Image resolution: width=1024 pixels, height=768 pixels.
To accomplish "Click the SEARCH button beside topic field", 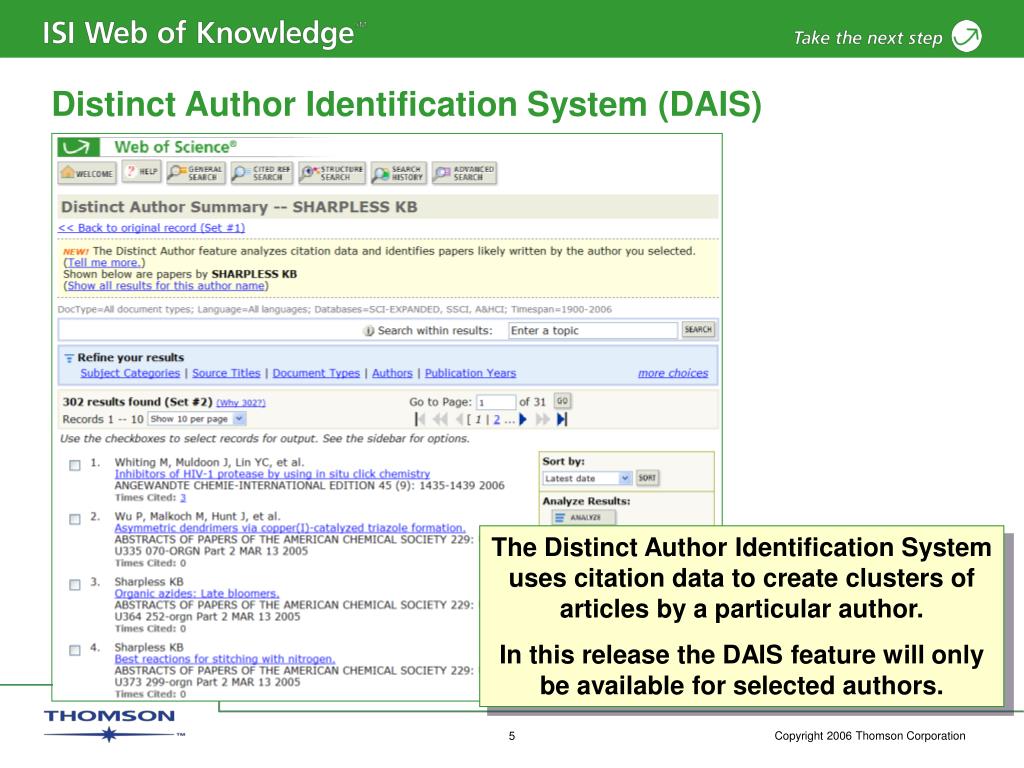I will [x=698, y=330].
